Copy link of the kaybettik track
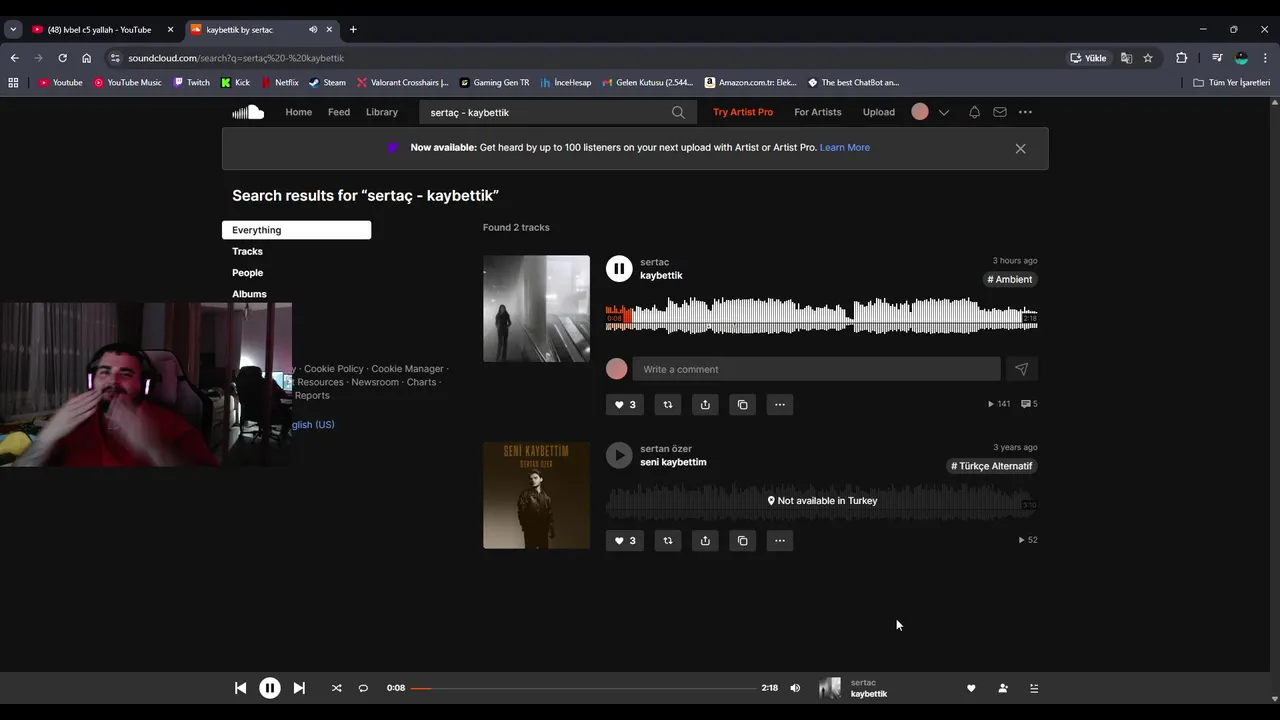 (x=742, y=404)
